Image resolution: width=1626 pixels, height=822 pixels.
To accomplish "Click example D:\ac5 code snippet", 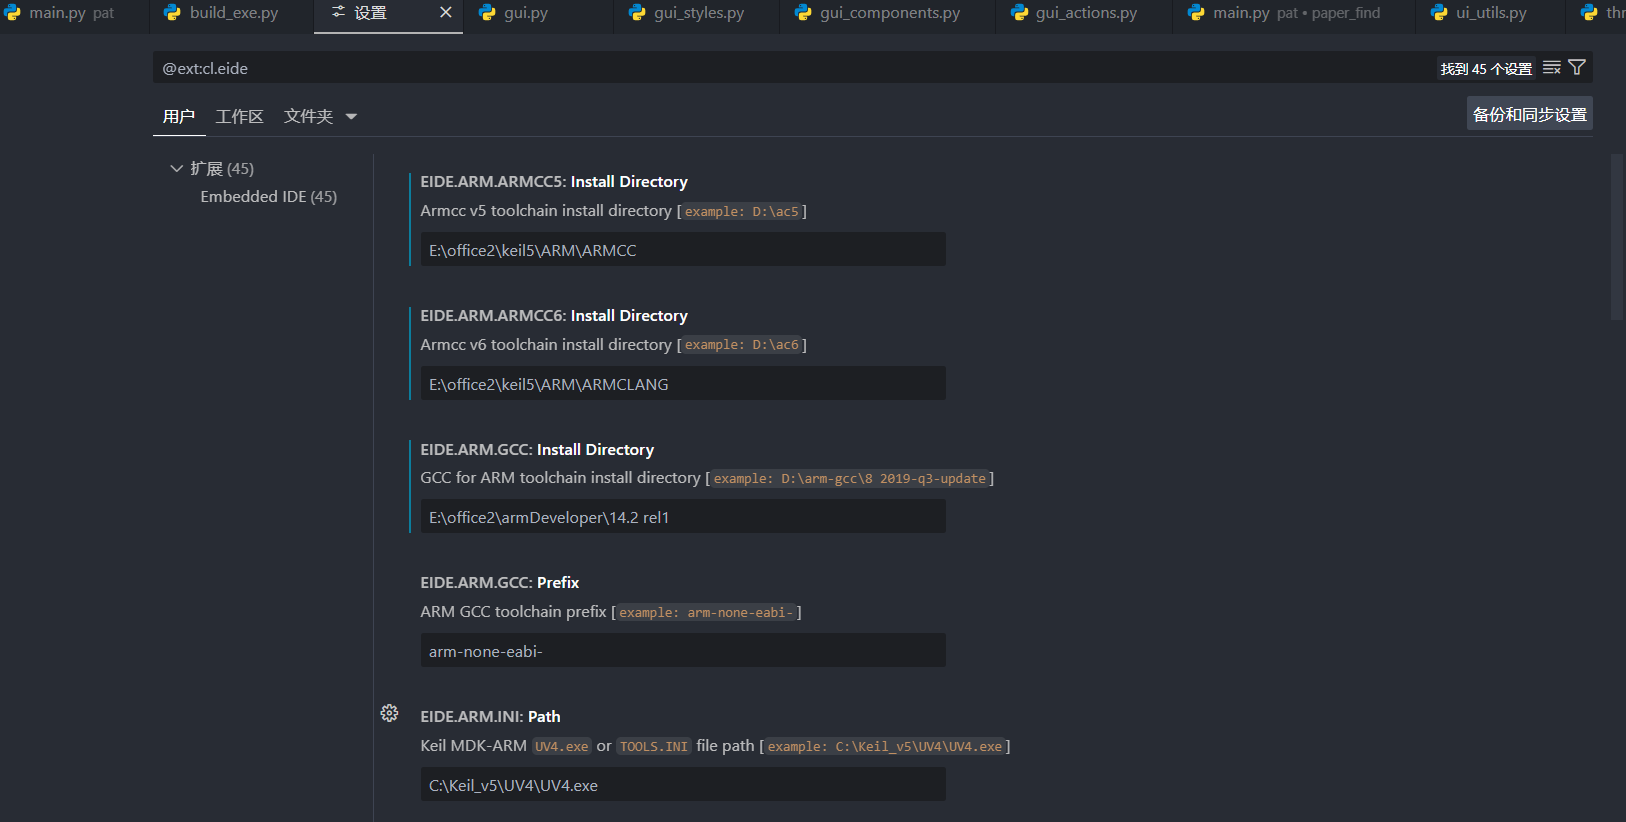I will (742, 211).
